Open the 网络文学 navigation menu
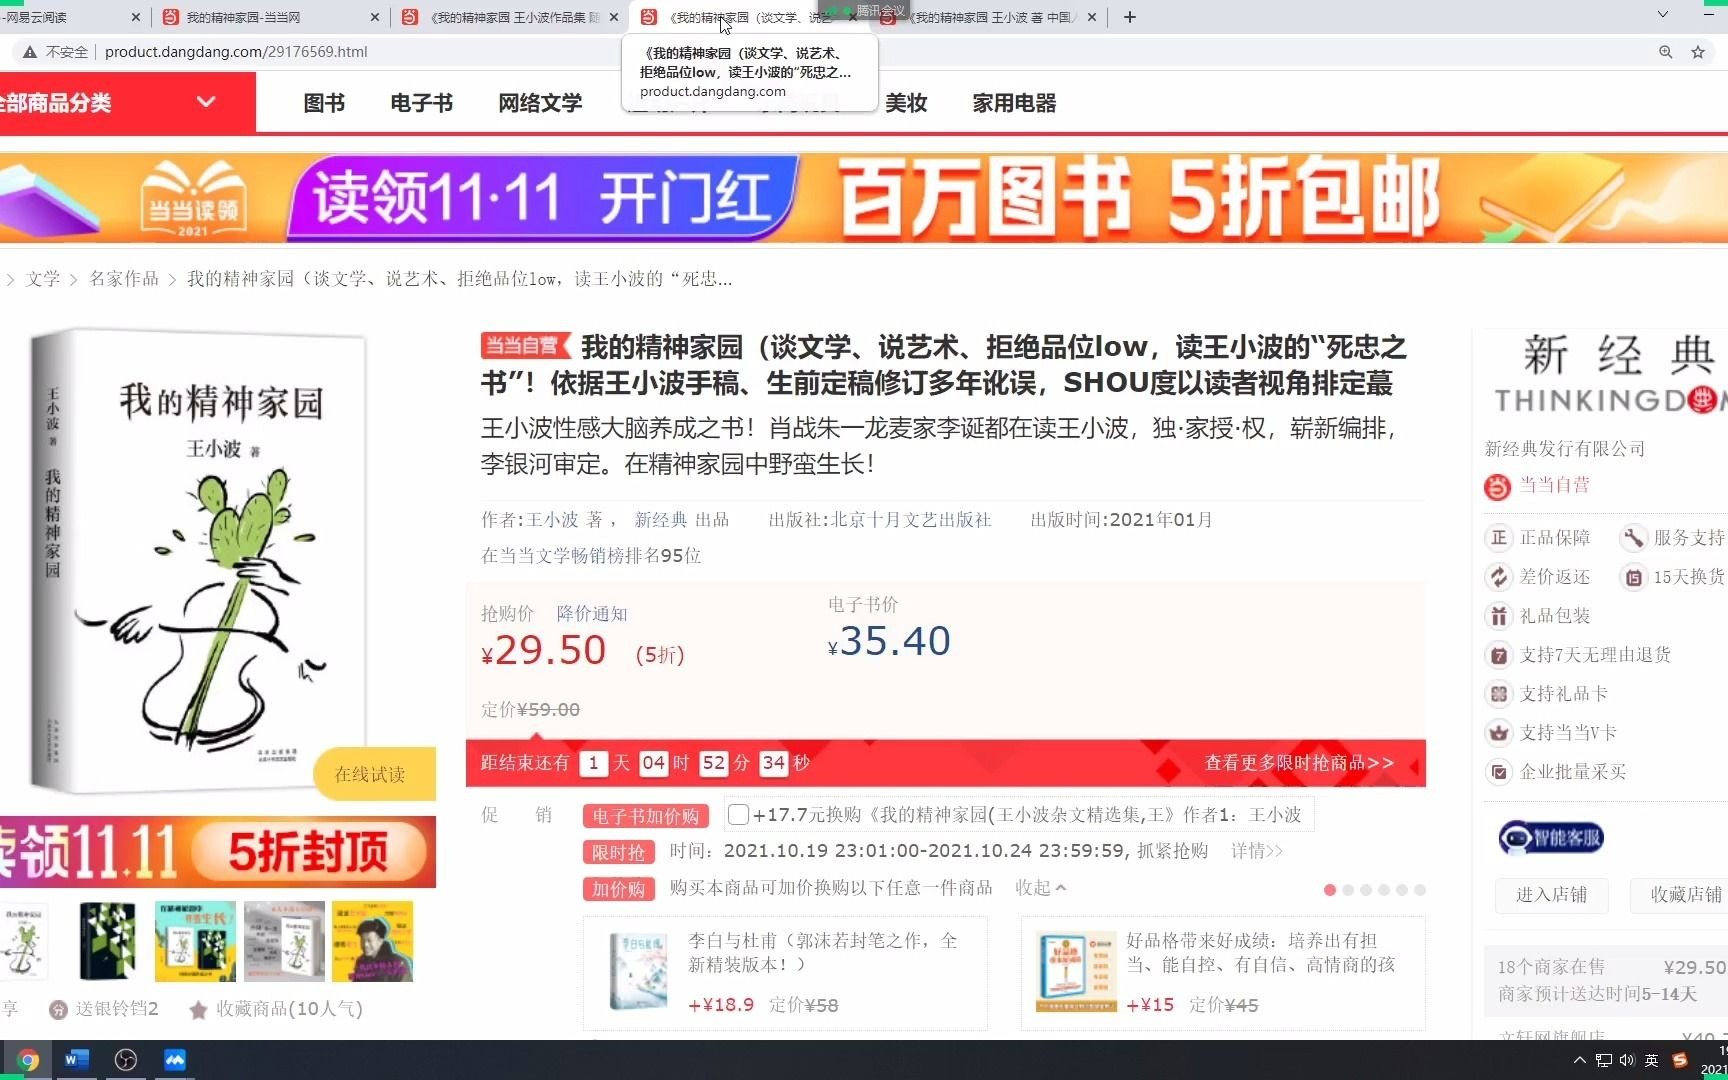Viewport: 1728px width, 1080px height. [x=540, y=103]
